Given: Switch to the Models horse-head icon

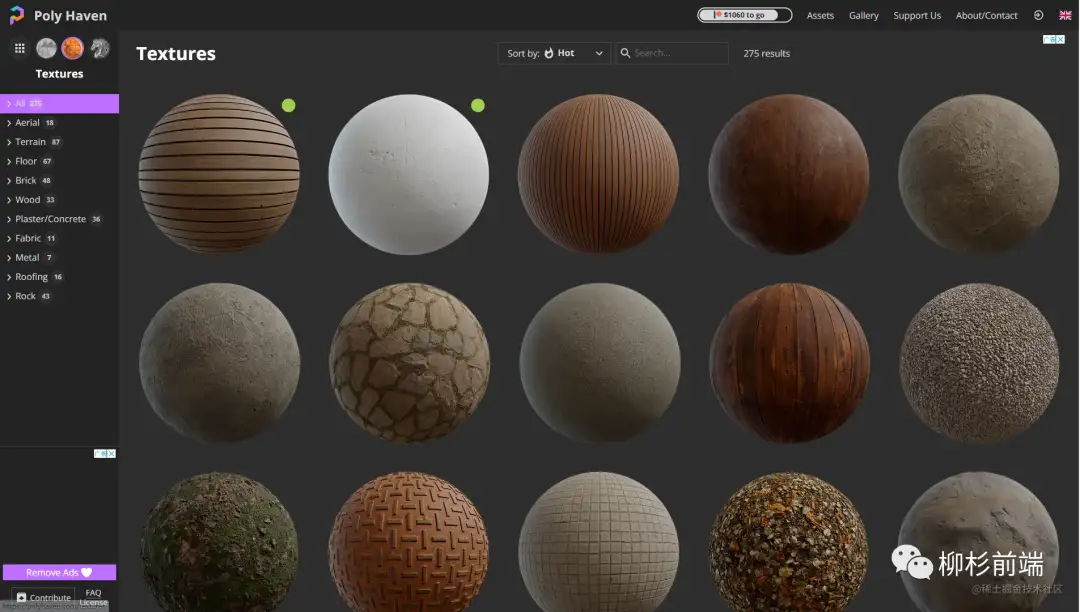Looking at the screenshot, I should [x=99, y=48].
